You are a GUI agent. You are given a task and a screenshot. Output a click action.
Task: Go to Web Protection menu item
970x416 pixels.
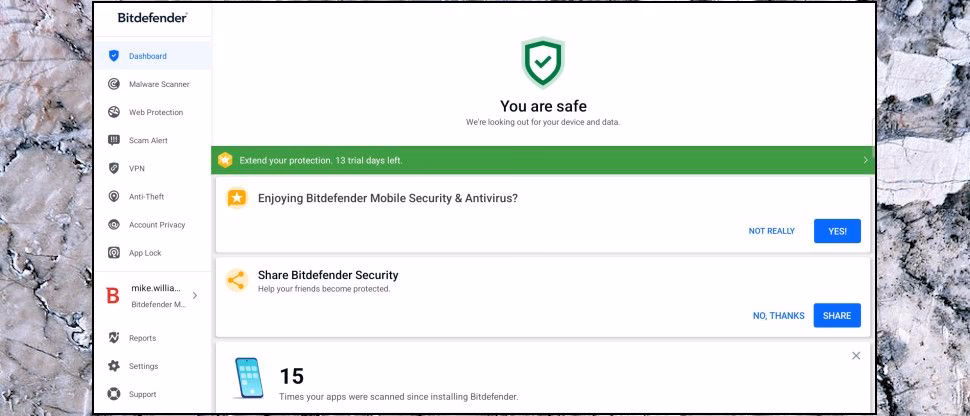click(x=156, y=112)
